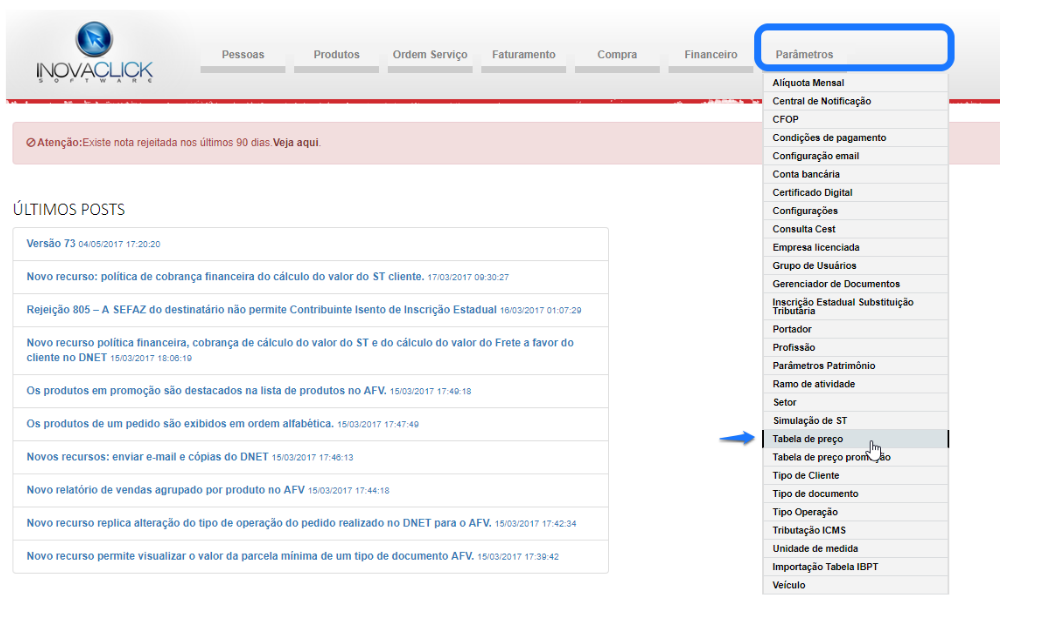Open Certificado Digital settings
The height and width of the screenshot is (625, 1040).
click(812, 193)
